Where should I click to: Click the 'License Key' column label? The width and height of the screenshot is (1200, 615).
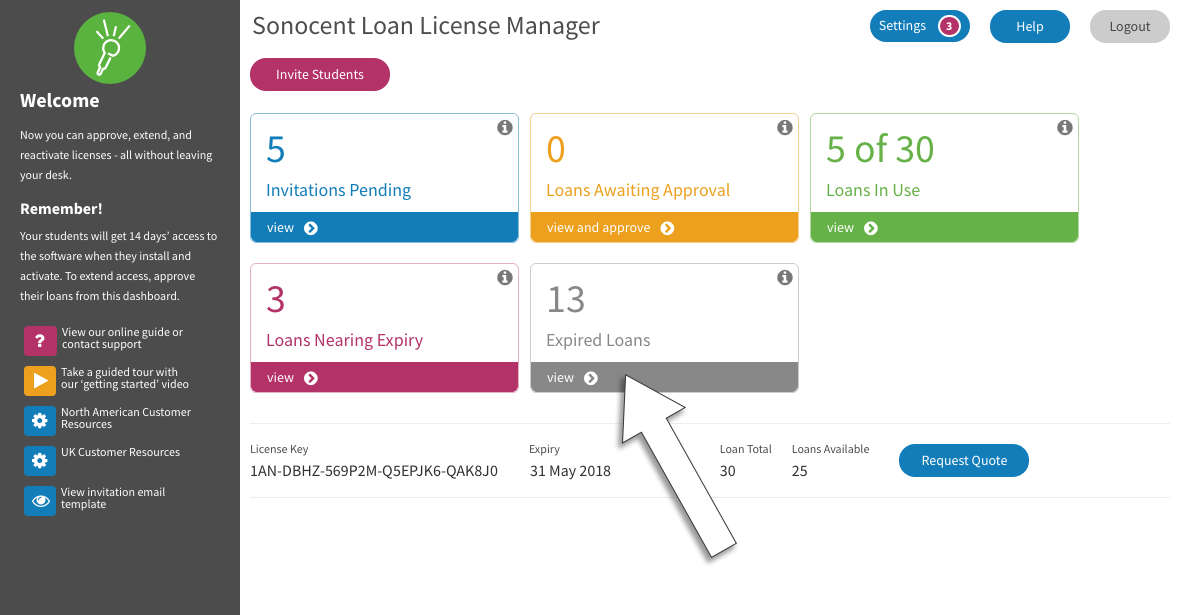279,450
